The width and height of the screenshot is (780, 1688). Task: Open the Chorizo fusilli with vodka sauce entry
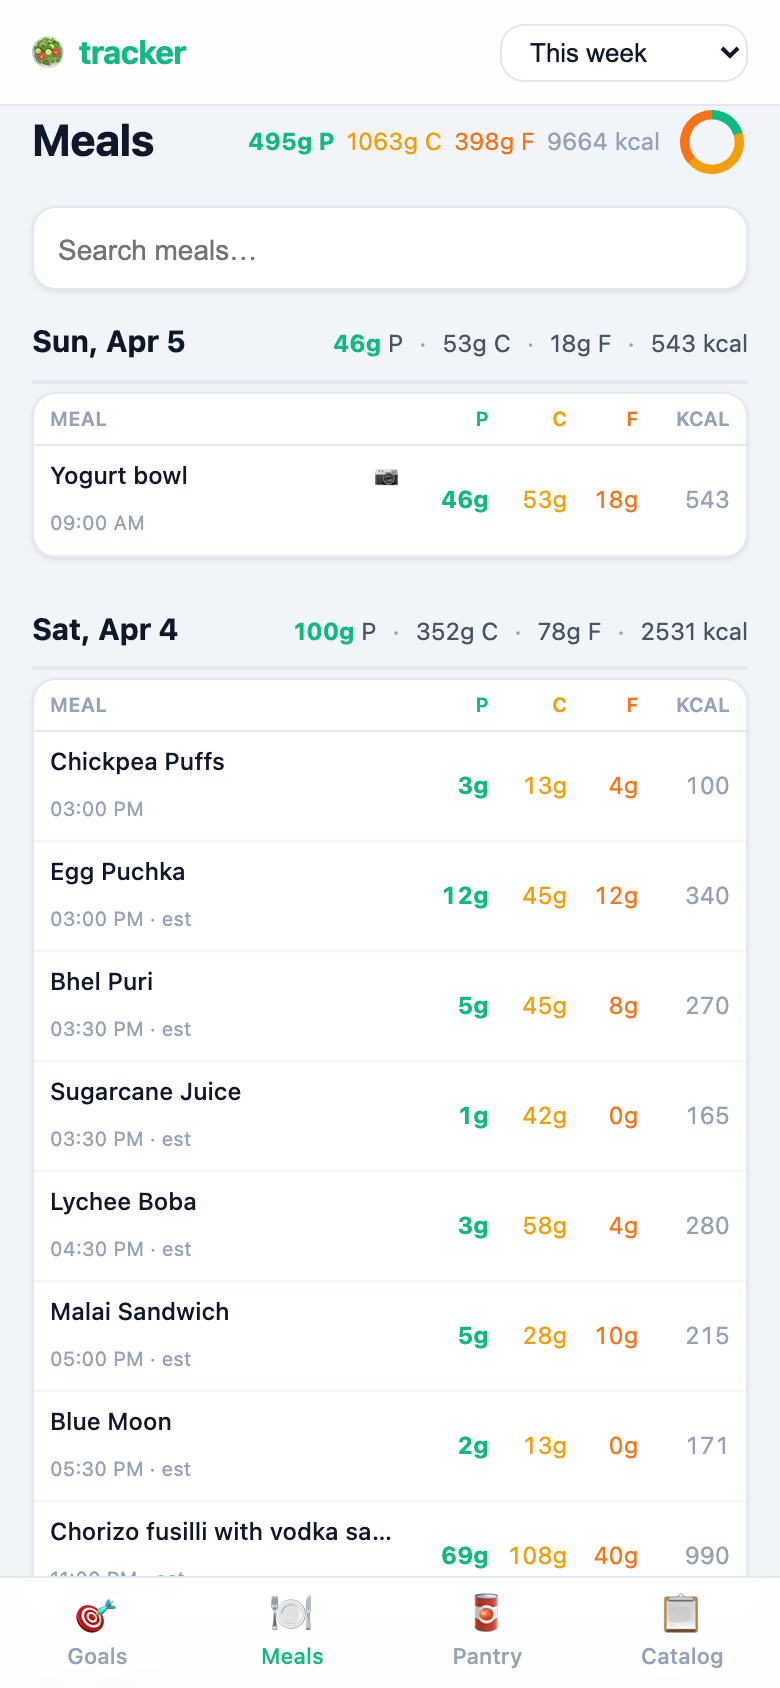click(x=221, y=1532)
